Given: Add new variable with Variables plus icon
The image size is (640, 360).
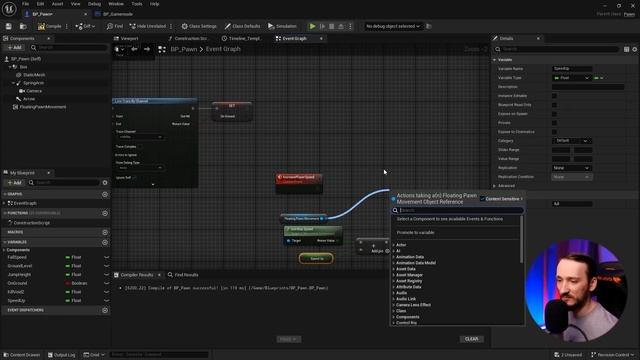Looking at the screenshot, I should tap(105, 242).
